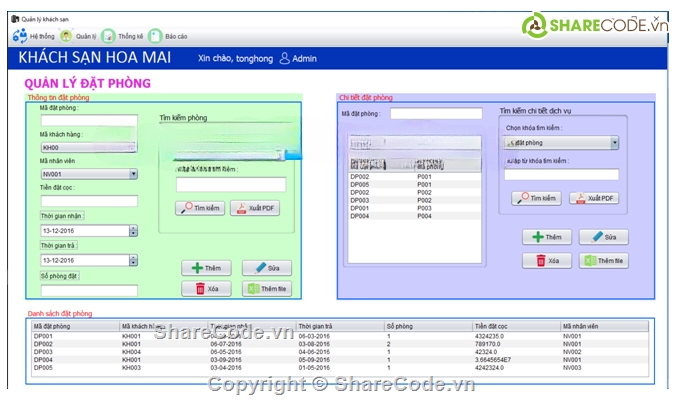Screen dimensions: 680x404
Task: Focus the Số phòng đặt input field
Action: [x=89, y=290]
